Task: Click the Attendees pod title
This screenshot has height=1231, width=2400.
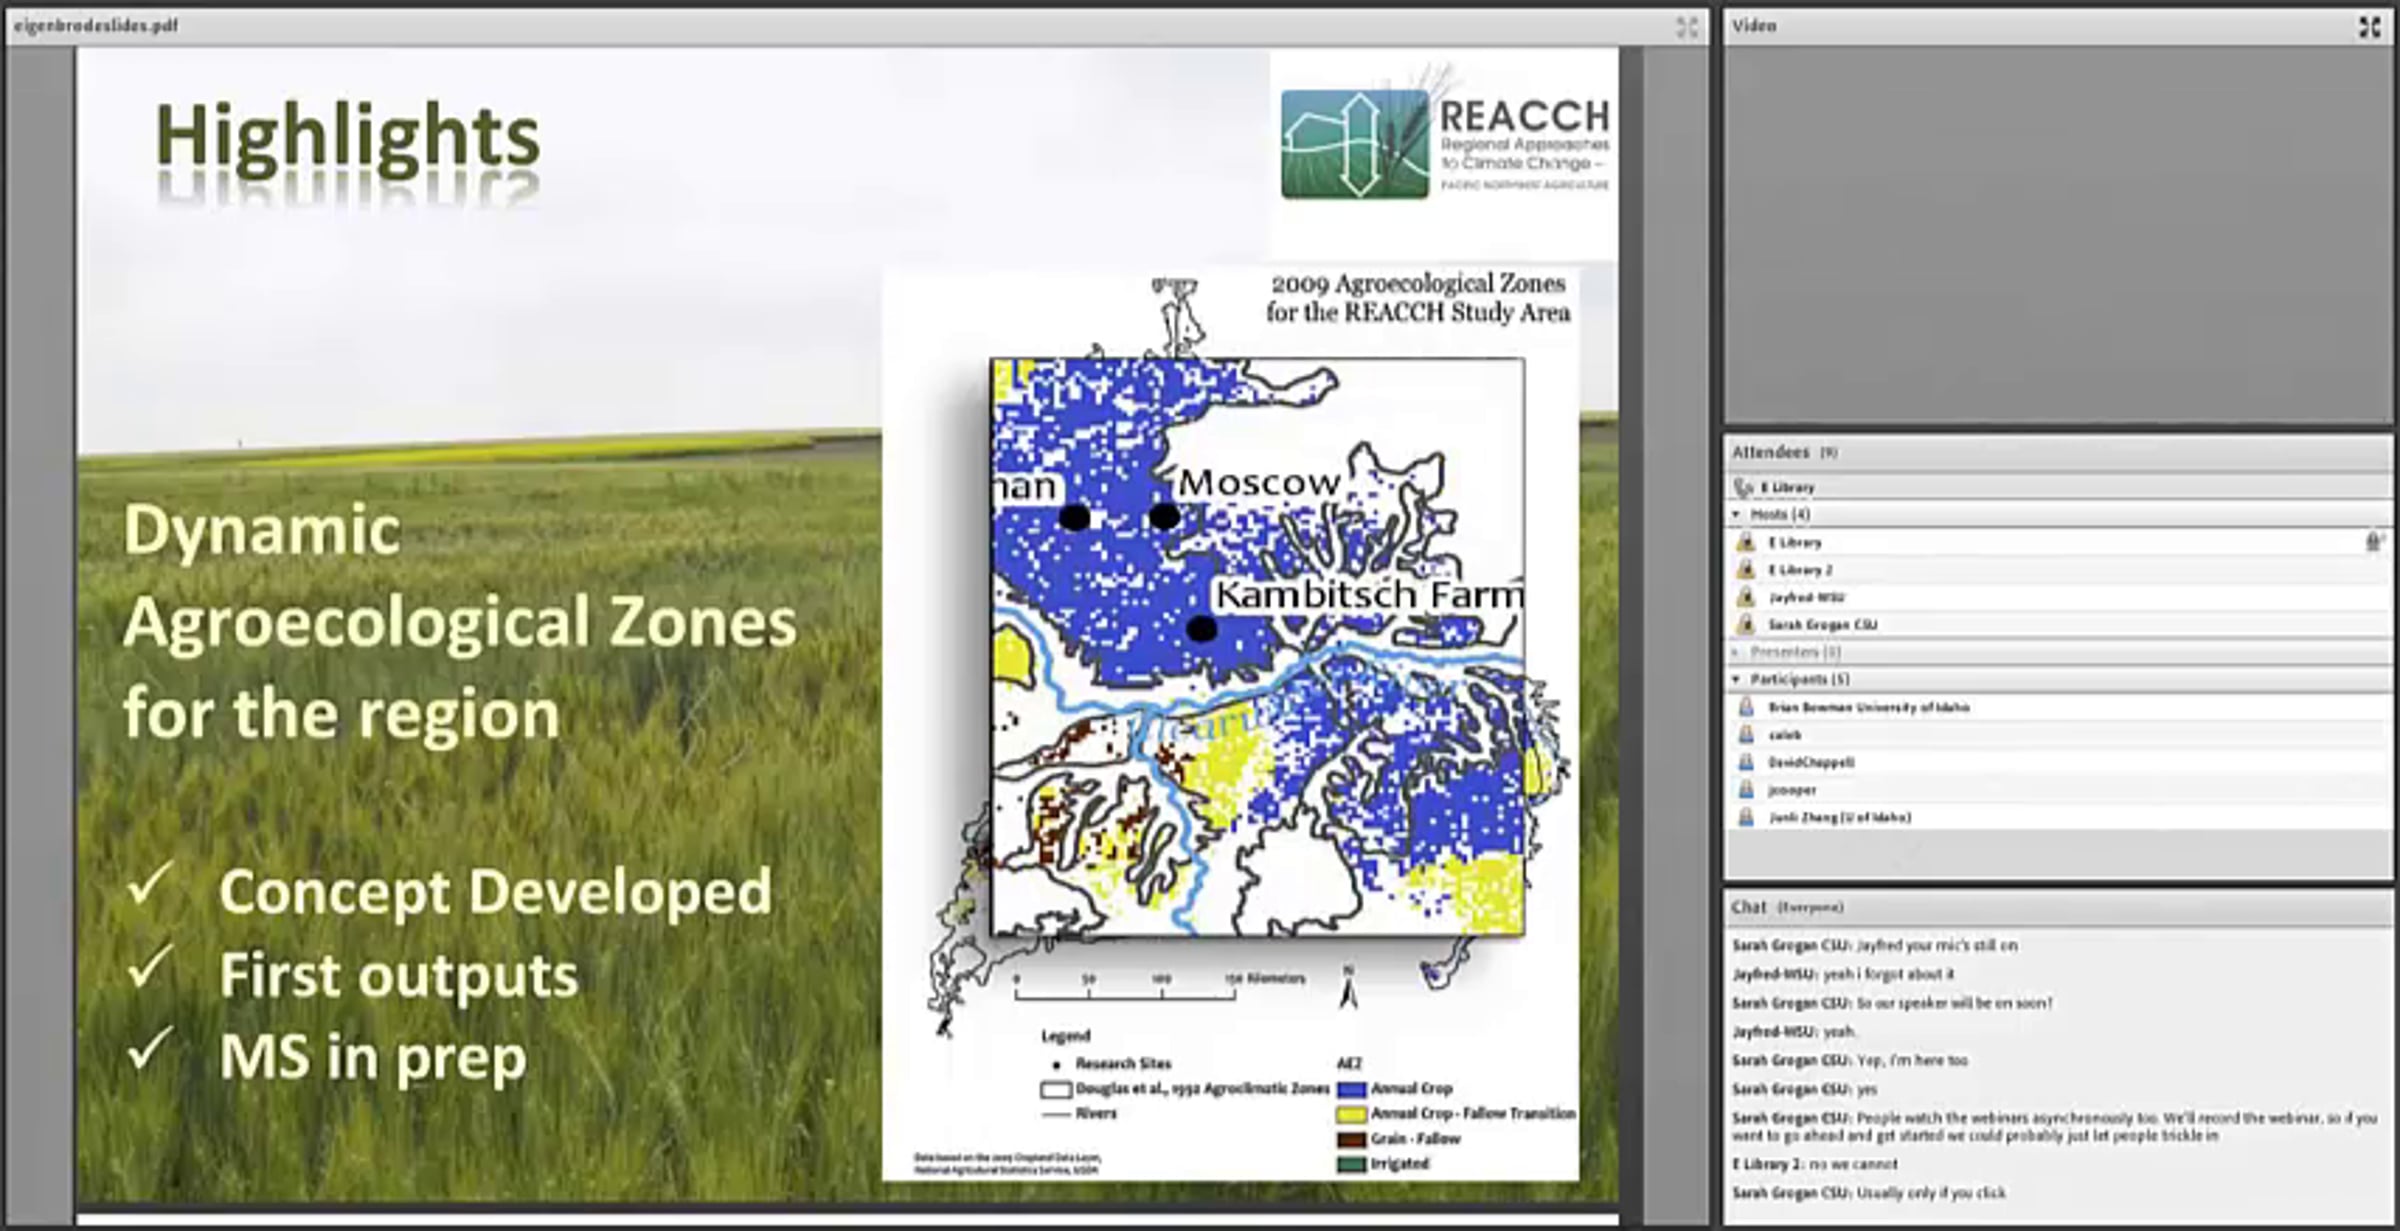Action: click(x=1770, y=452)
